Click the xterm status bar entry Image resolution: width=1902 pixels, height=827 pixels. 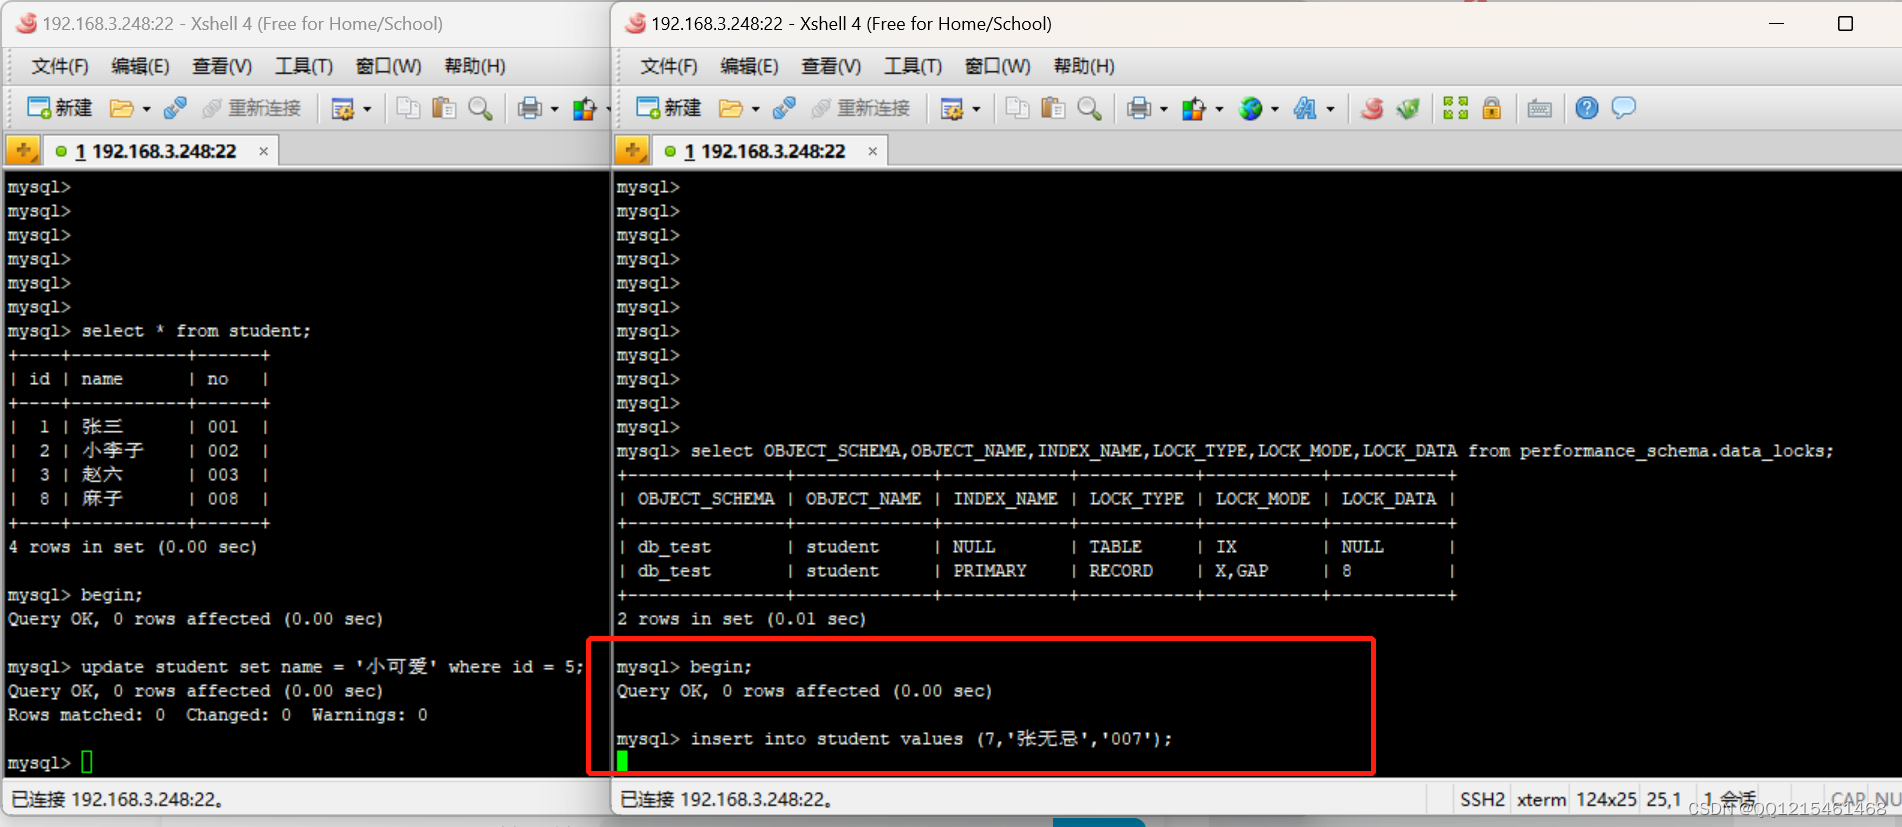click(1541, 799)
